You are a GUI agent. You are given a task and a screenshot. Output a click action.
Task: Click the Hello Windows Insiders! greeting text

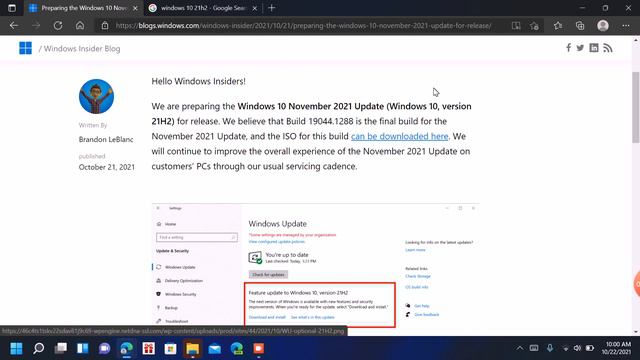[x=198, y=81]
